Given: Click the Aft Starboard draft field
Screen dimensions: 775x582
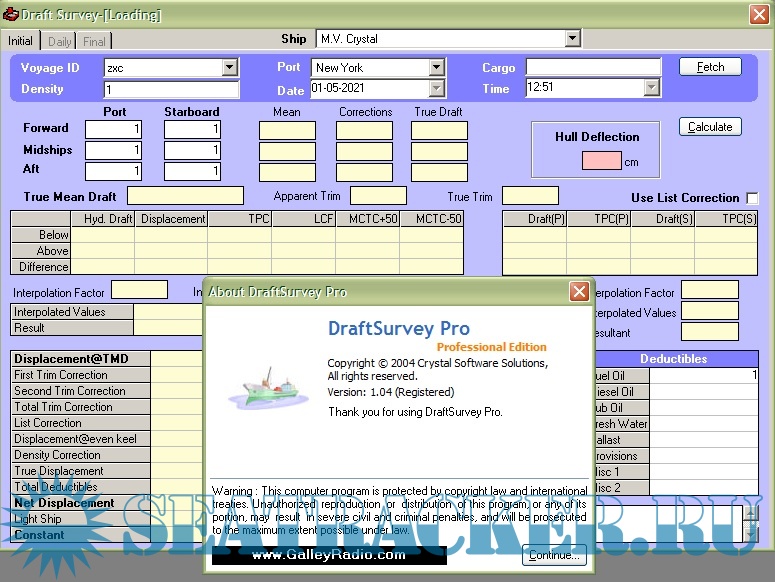Looking at the screenshot, I should [x=192, y=171].
